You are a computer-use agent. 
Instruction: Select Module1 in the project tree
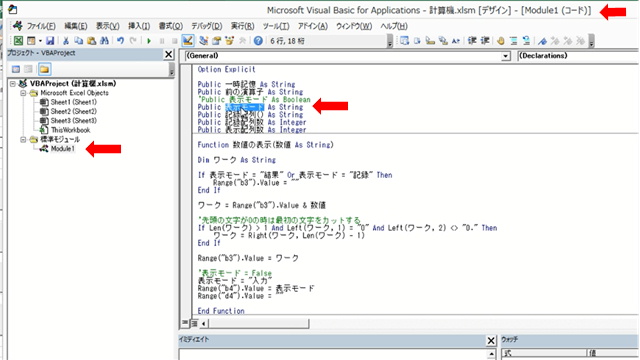tap(62, 149)
